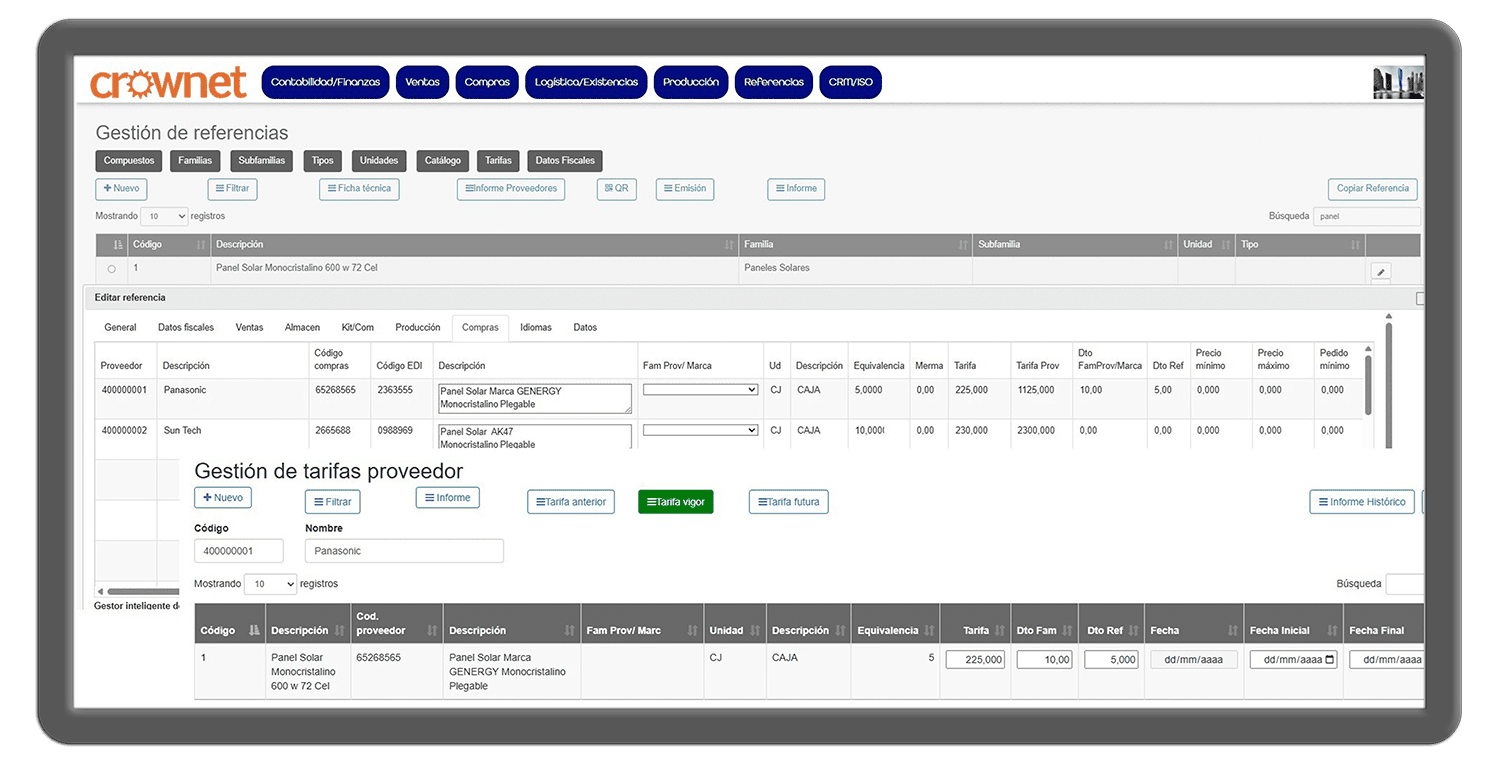Viewport: 1500px width, 763px height.
Task: Open Fam Prov/Marca dropdown for Sun Tech
Action: (x=700, y=430)
